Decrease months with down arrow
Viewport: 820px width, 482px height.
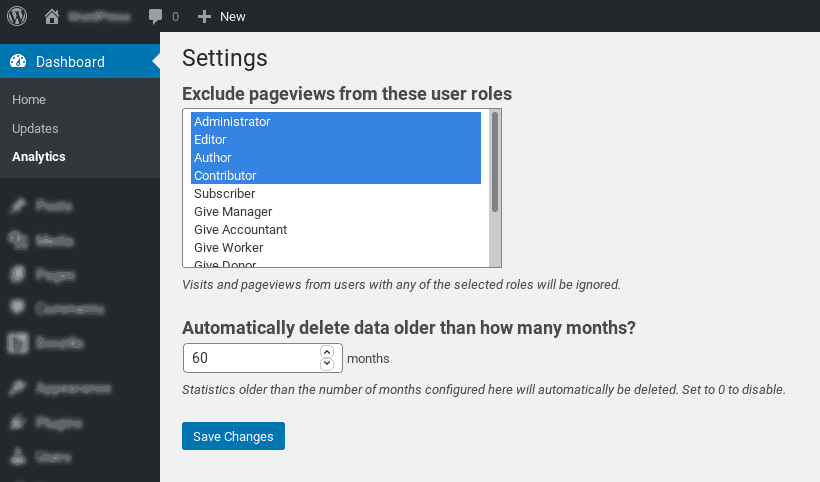pos(327,363)
